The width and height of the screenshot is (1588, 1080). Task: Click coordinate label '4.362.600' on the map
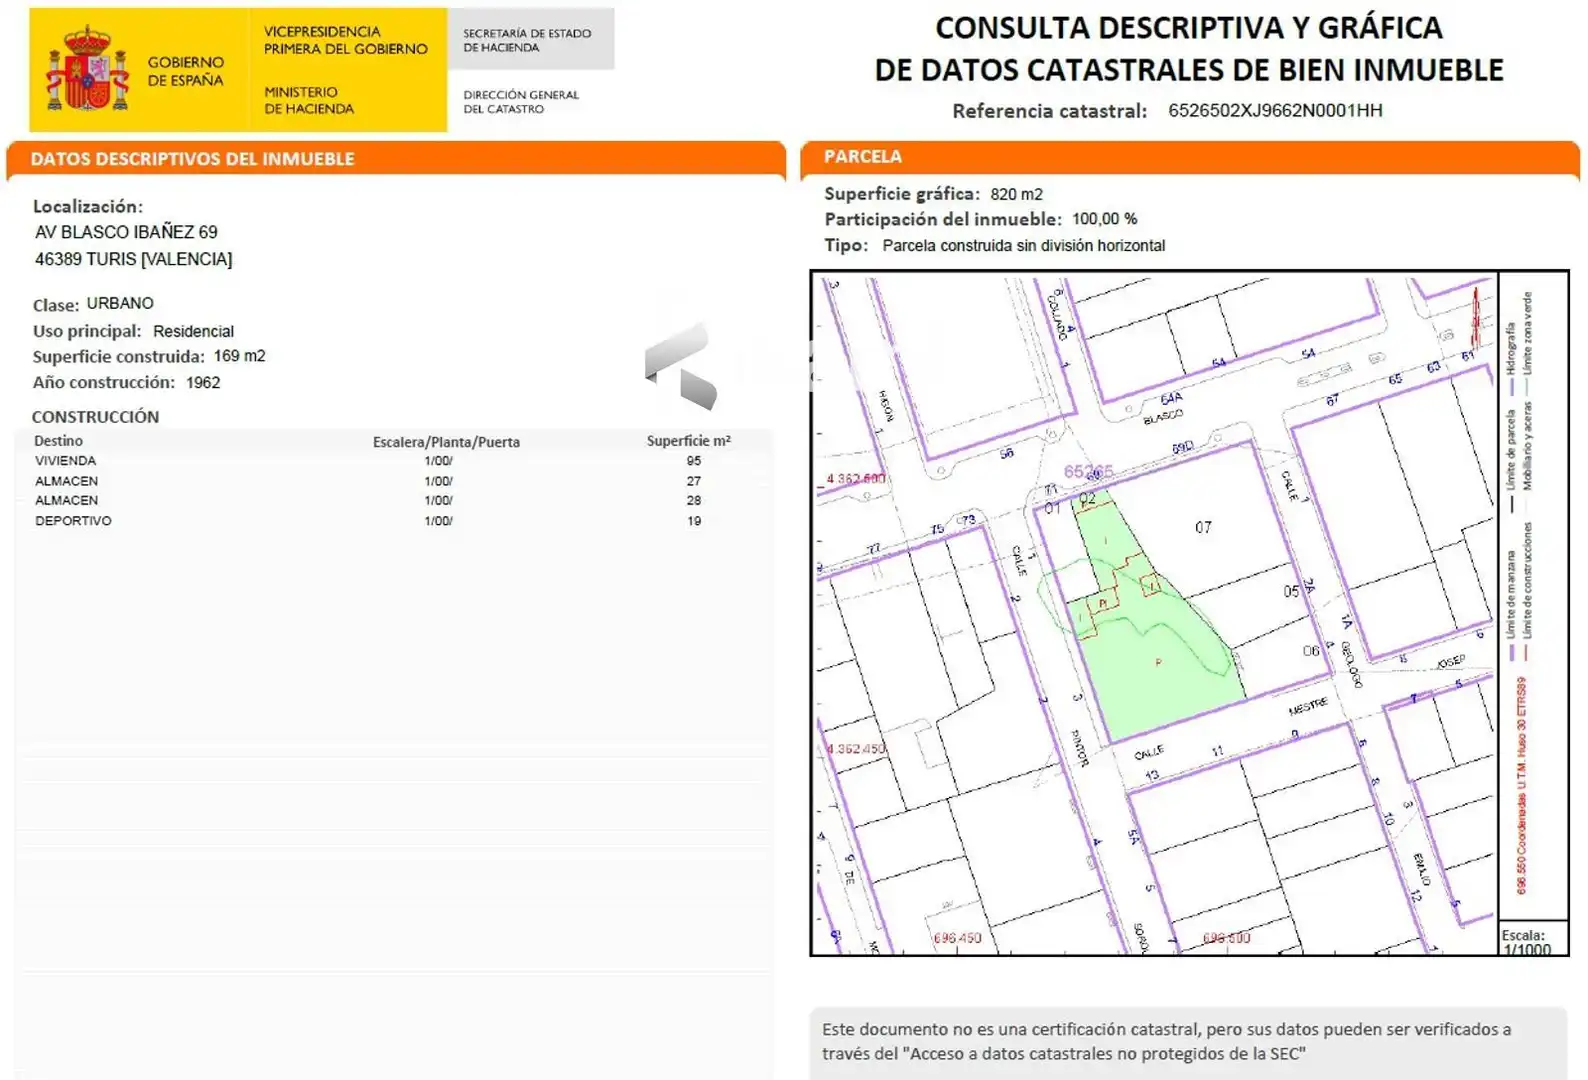[856, 478]
